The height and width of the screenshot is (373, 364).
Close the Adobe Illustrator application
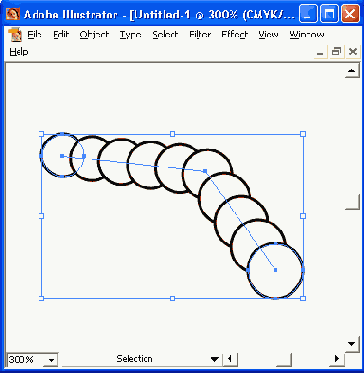[350, 14]
